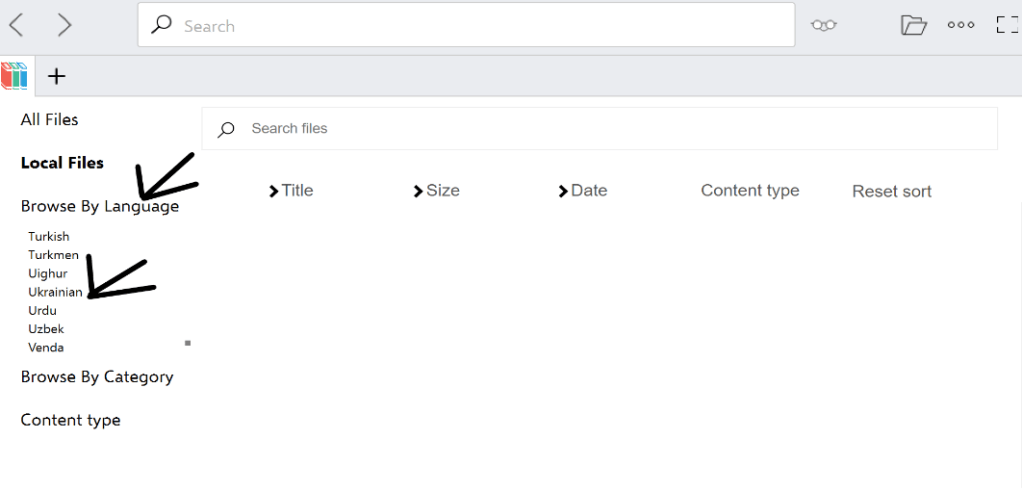Click the language list scrollbar thumb

[x=187, y=343]
